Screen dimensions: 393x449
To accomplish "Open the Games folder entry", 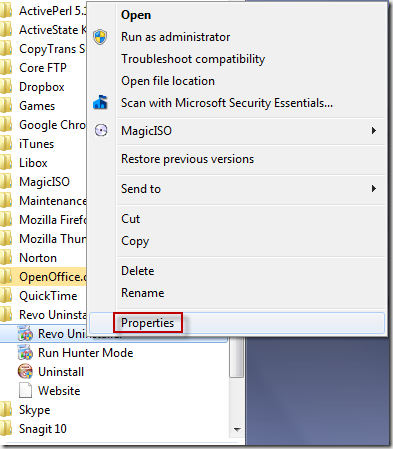I will [37, 106].
